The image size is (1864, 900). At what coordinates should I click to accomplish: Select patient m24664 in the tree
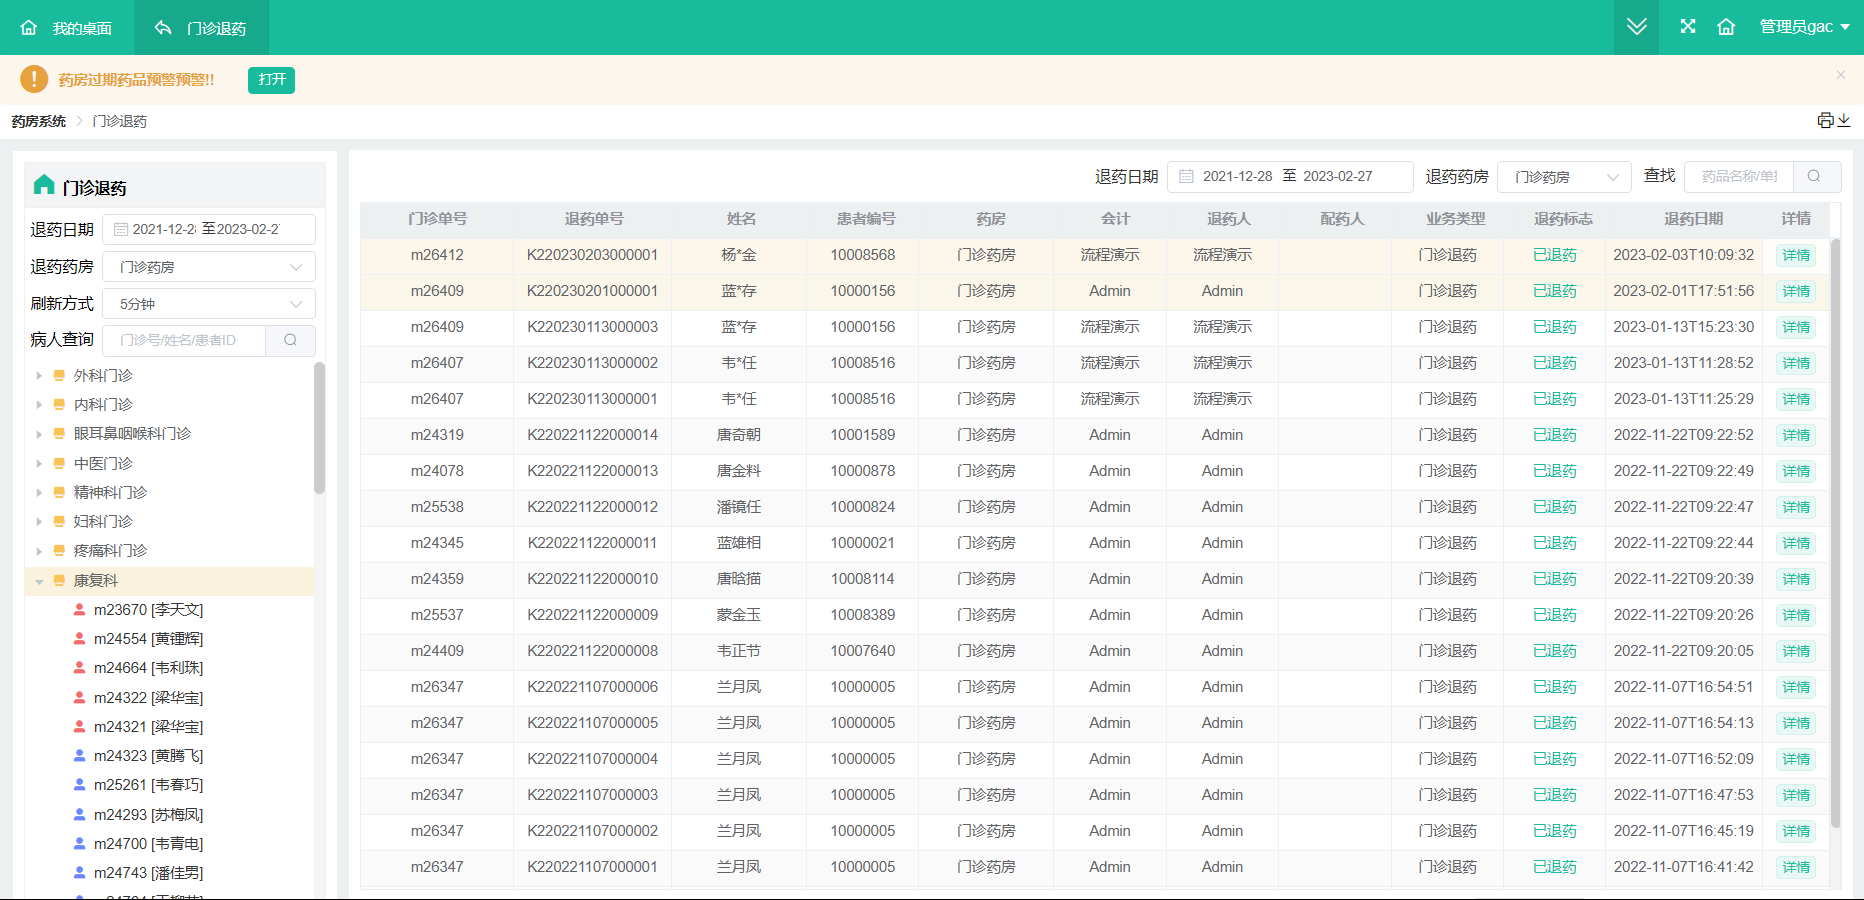tap(148, 668)
